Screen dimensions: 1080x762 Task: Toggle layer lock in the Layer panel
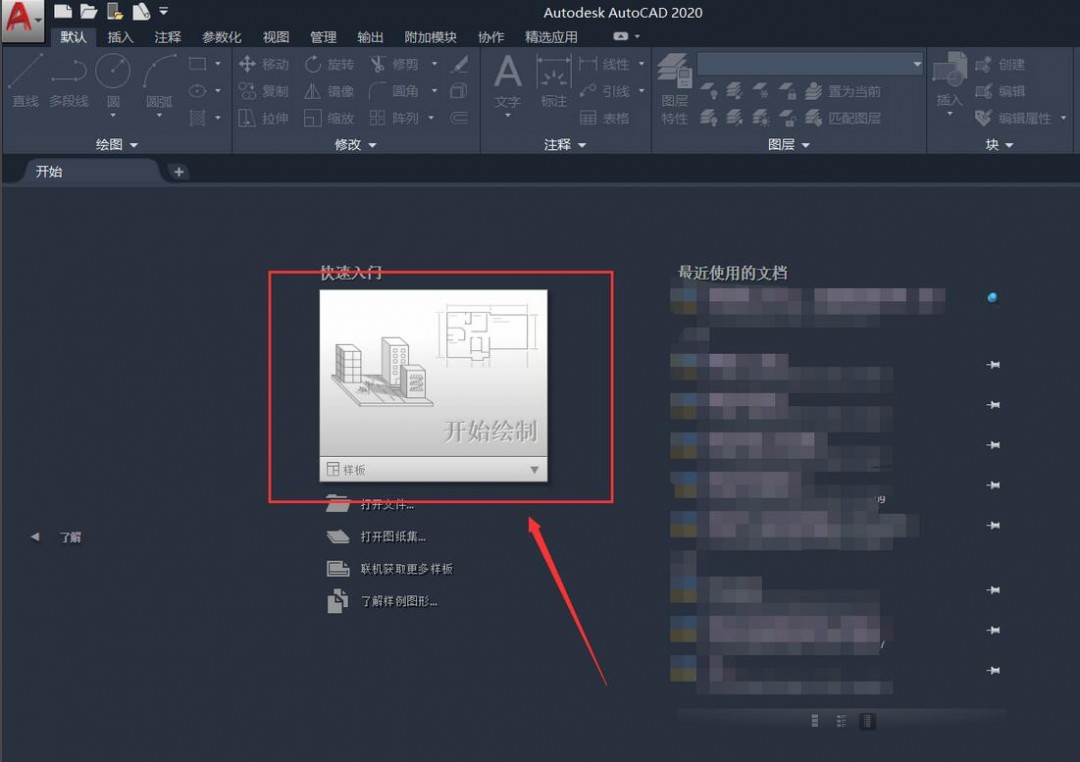(786, 91)
